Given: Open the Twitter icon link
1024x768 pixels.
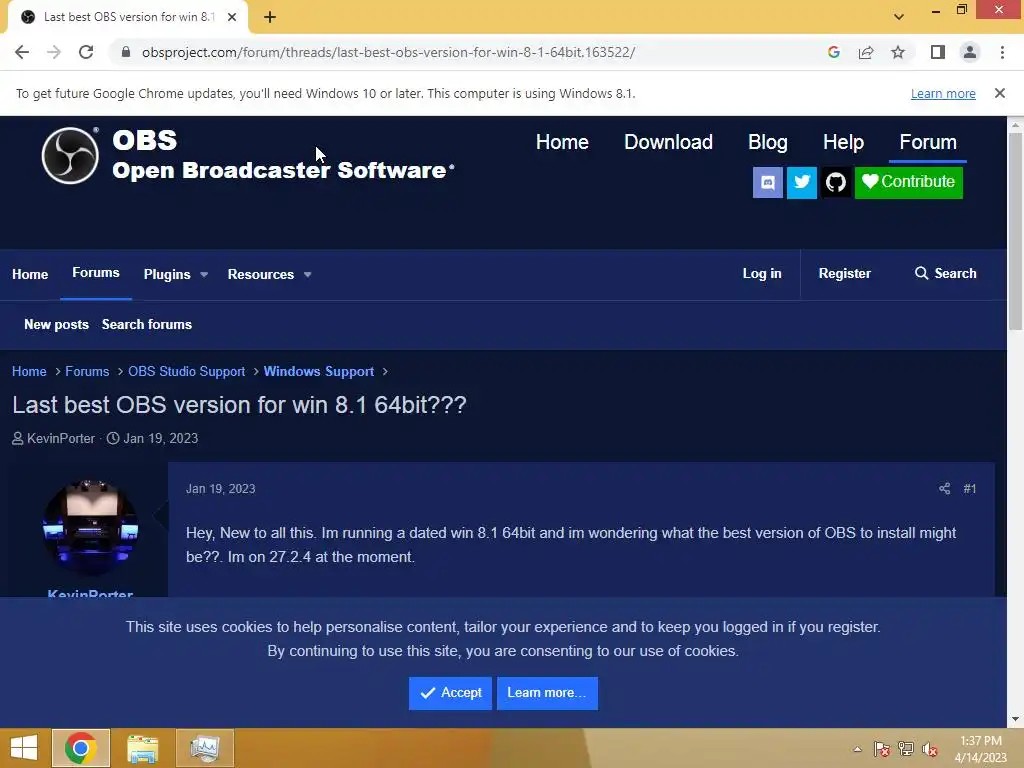Looking at the screenshot, I should (802, 182).
